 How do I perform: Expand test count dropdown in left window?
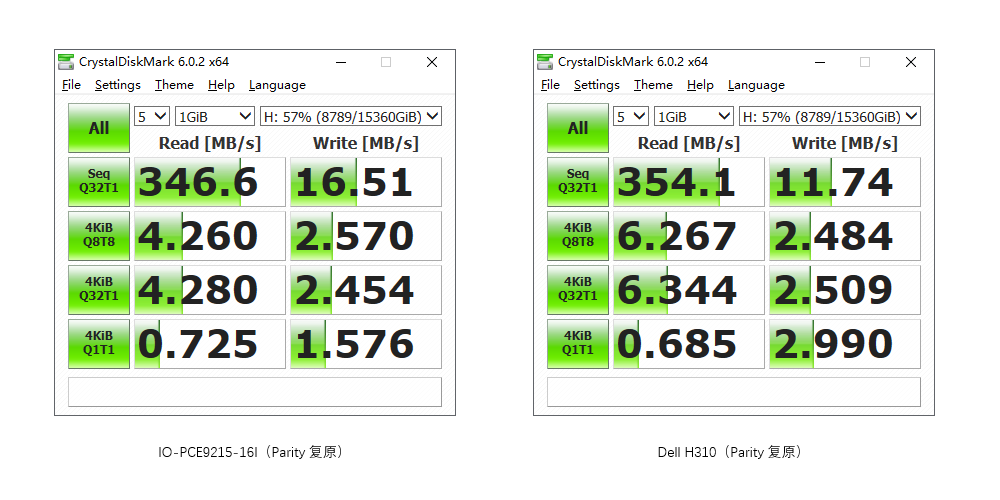[152, 117]
